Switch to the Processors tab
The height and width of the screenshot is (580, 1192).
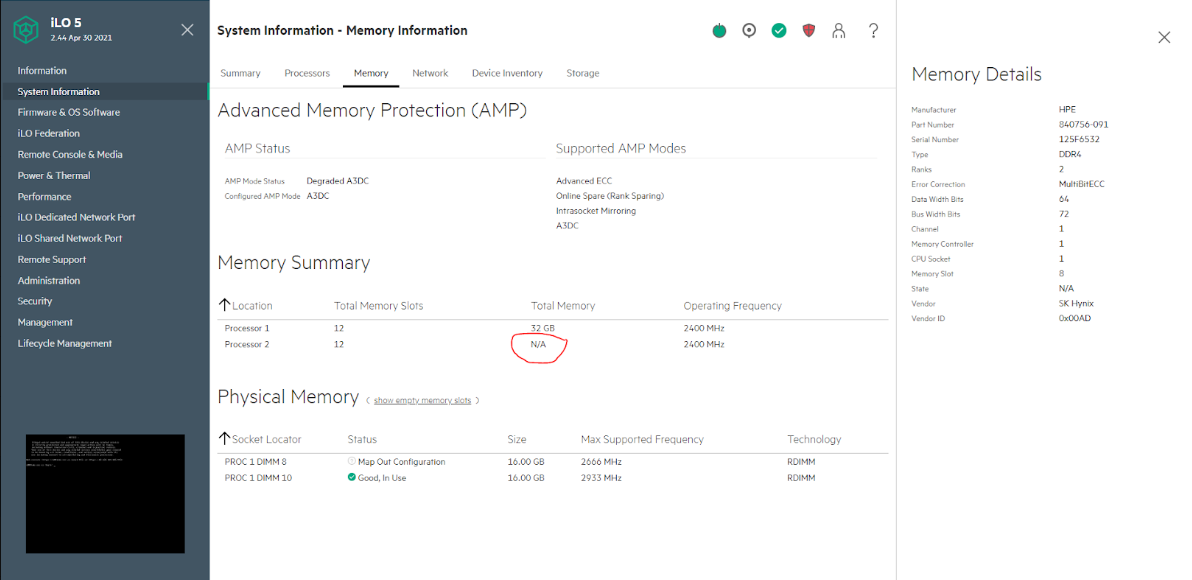click(x=307, y=73)
